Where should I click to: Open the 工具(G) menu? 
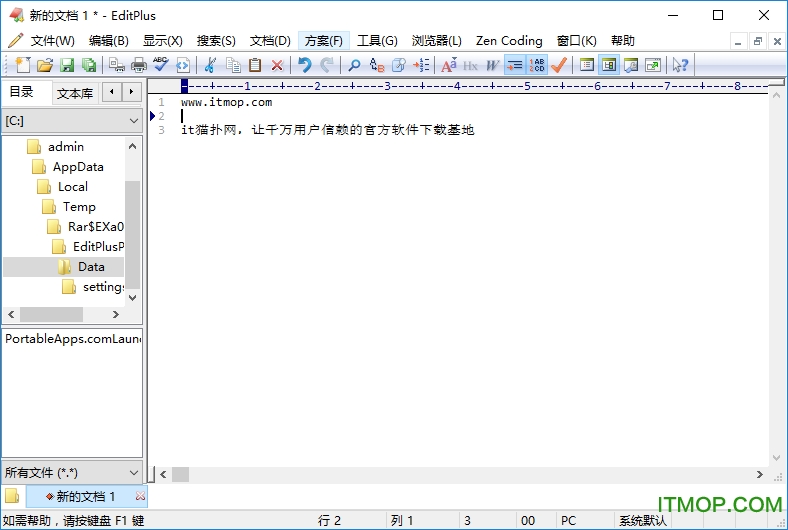pos(377,41)
